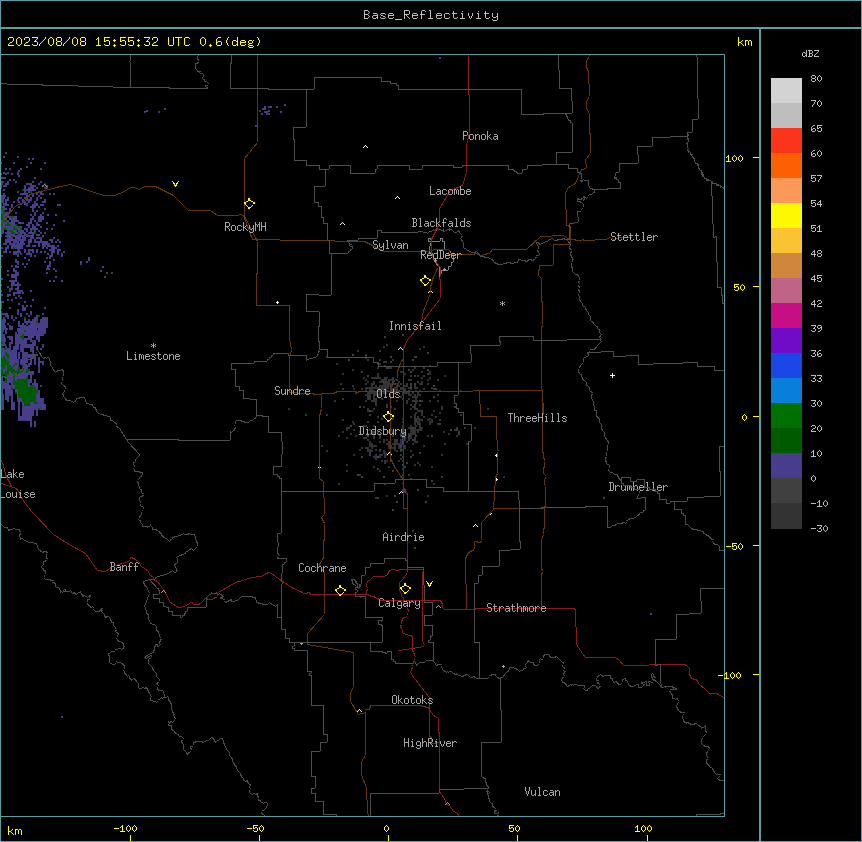Pick the violet swatch between 39 and 36
The image size is (862, 842).
pyautogui.click(x=786, y=341)
